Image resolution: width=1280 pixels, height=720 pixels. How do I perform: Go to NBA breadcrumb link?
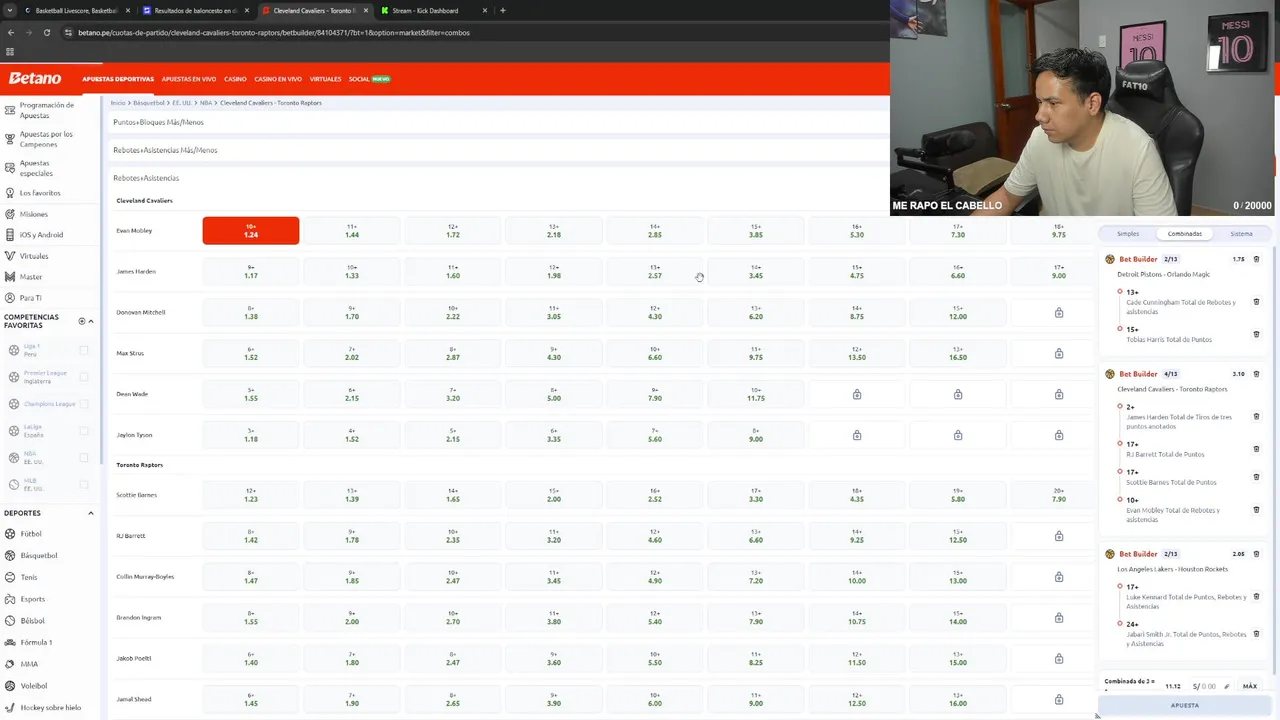(206, 103)
